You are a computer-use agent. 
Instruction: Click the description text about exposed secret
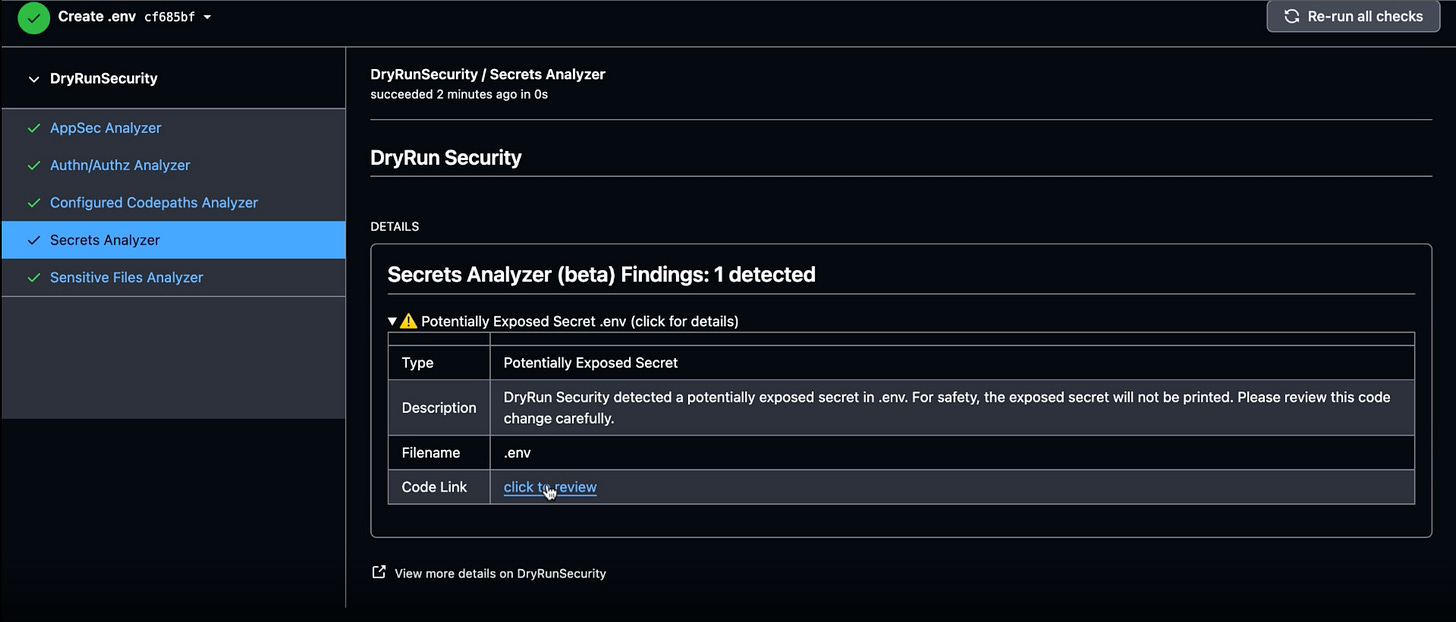(x=946, y=408)
